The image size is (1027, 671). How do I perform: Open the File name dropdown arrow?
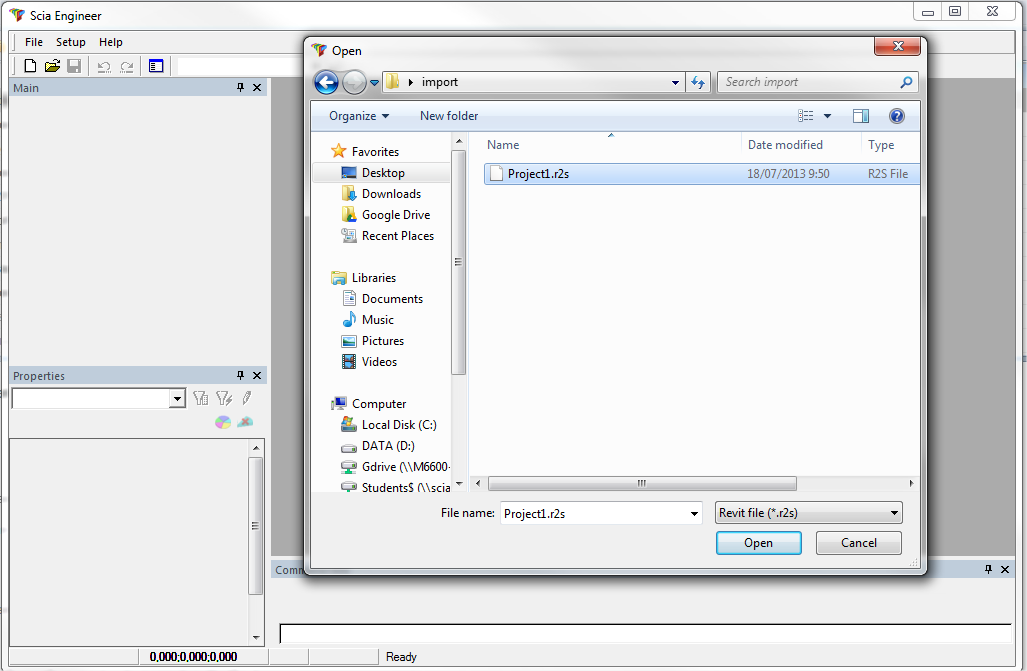pos(695,514)
